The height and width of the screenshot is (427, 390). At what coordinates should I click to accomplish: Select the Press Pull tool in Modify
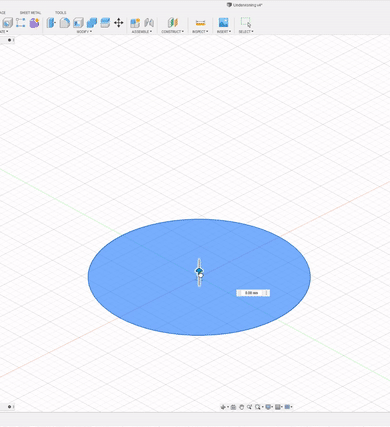(51, 23)
